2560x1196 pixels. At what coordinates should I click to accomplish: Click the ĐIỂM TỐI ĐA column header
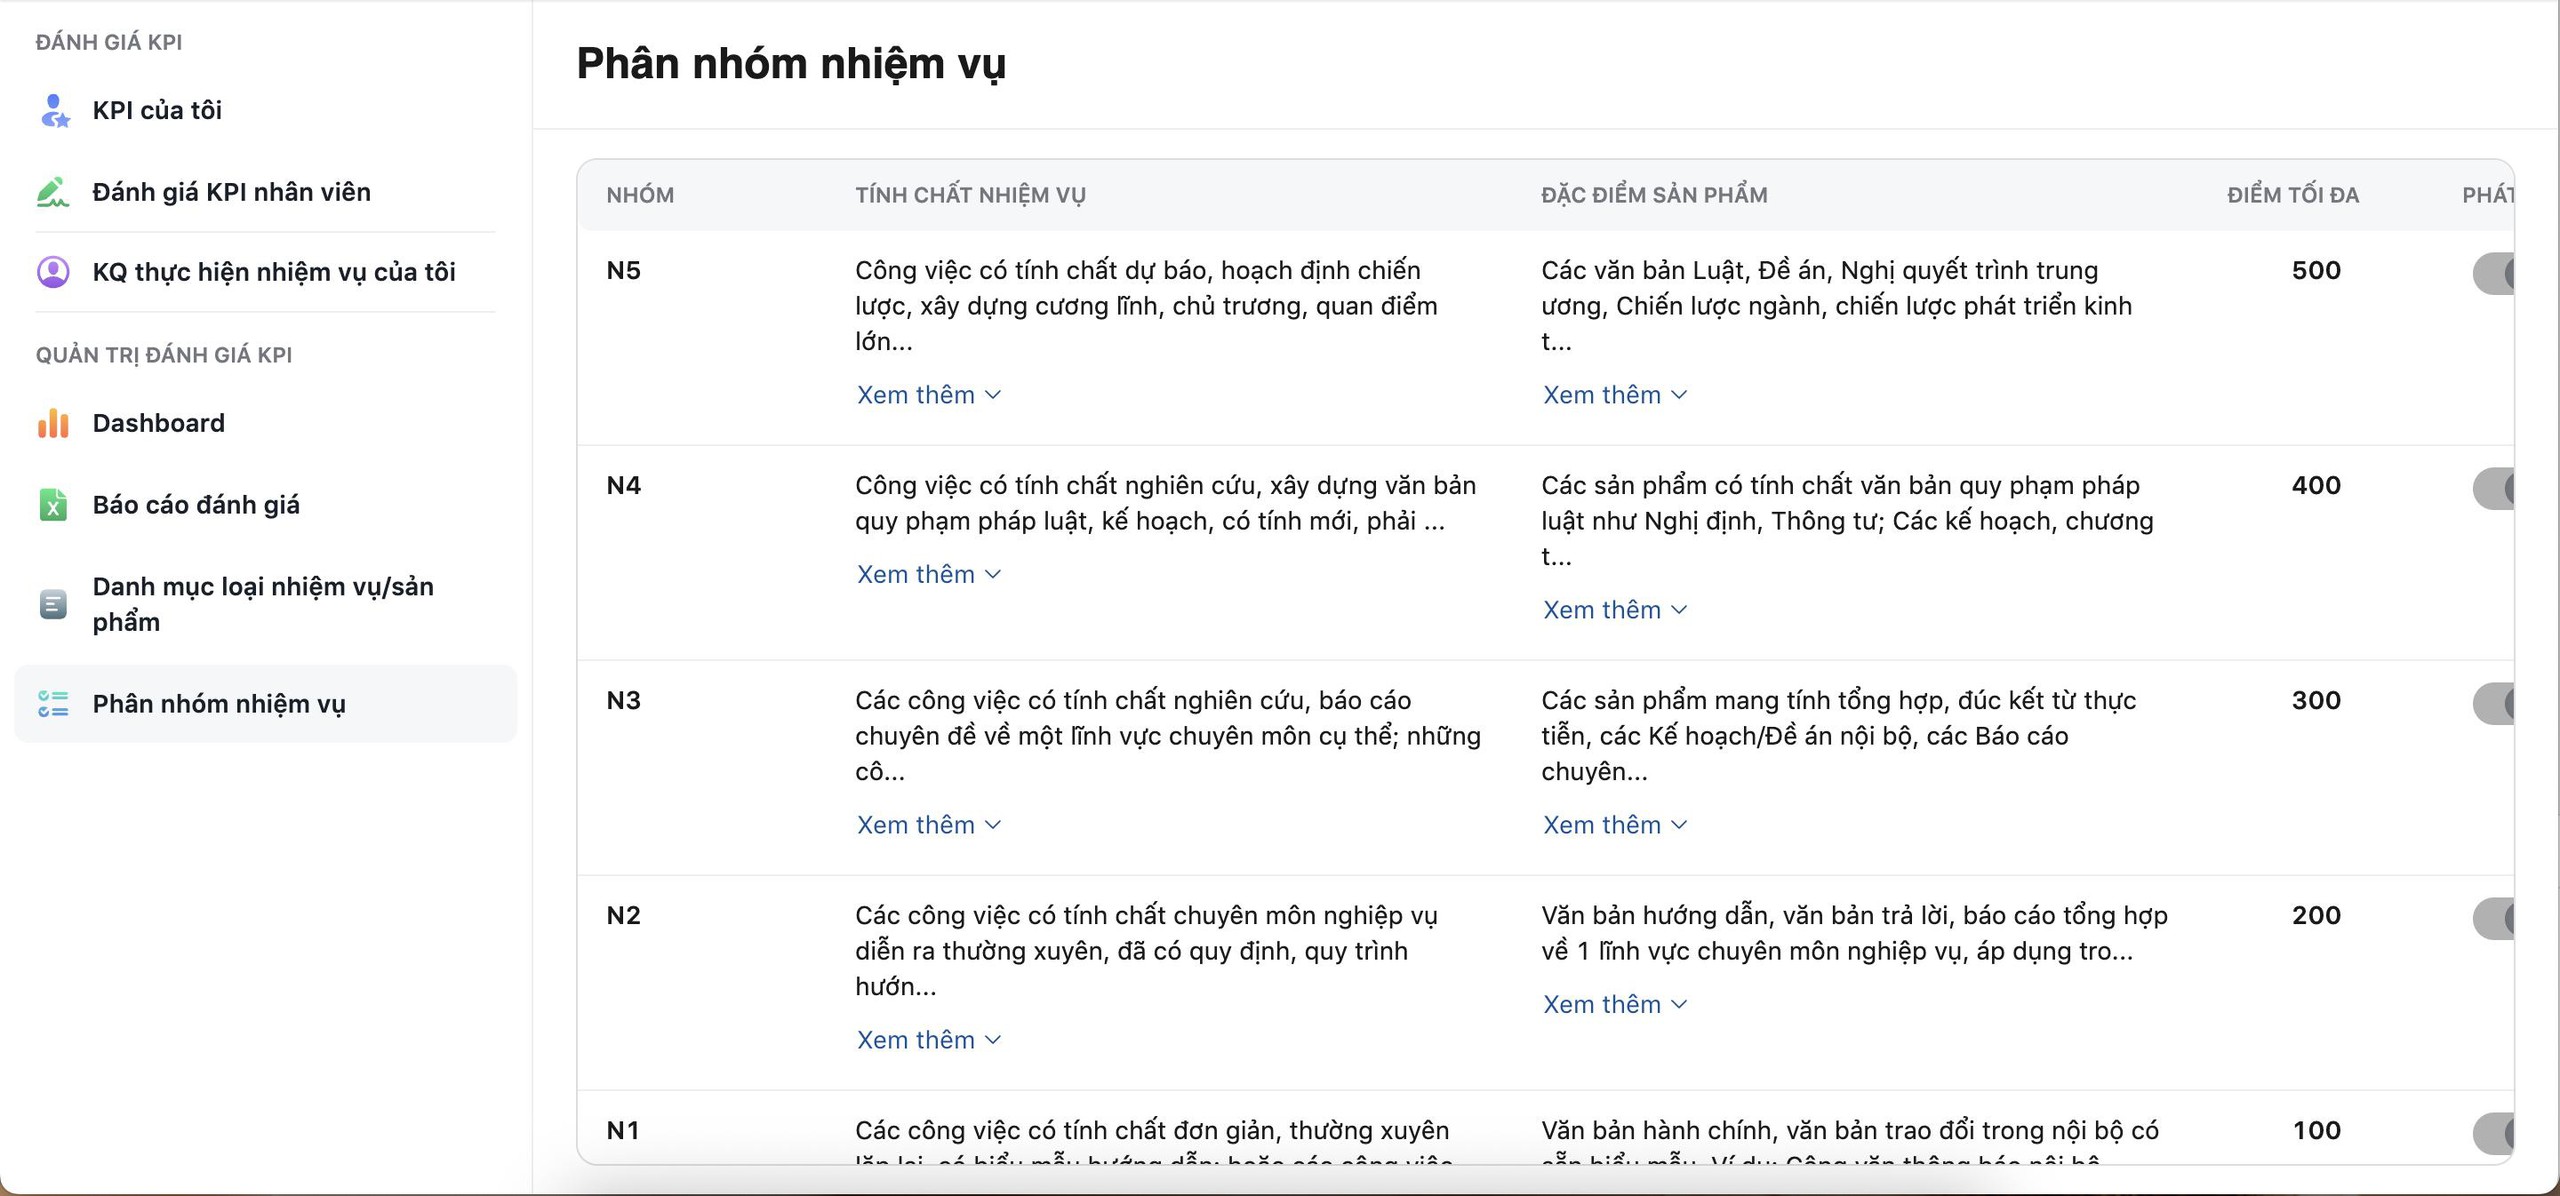tap(2293, 195)
